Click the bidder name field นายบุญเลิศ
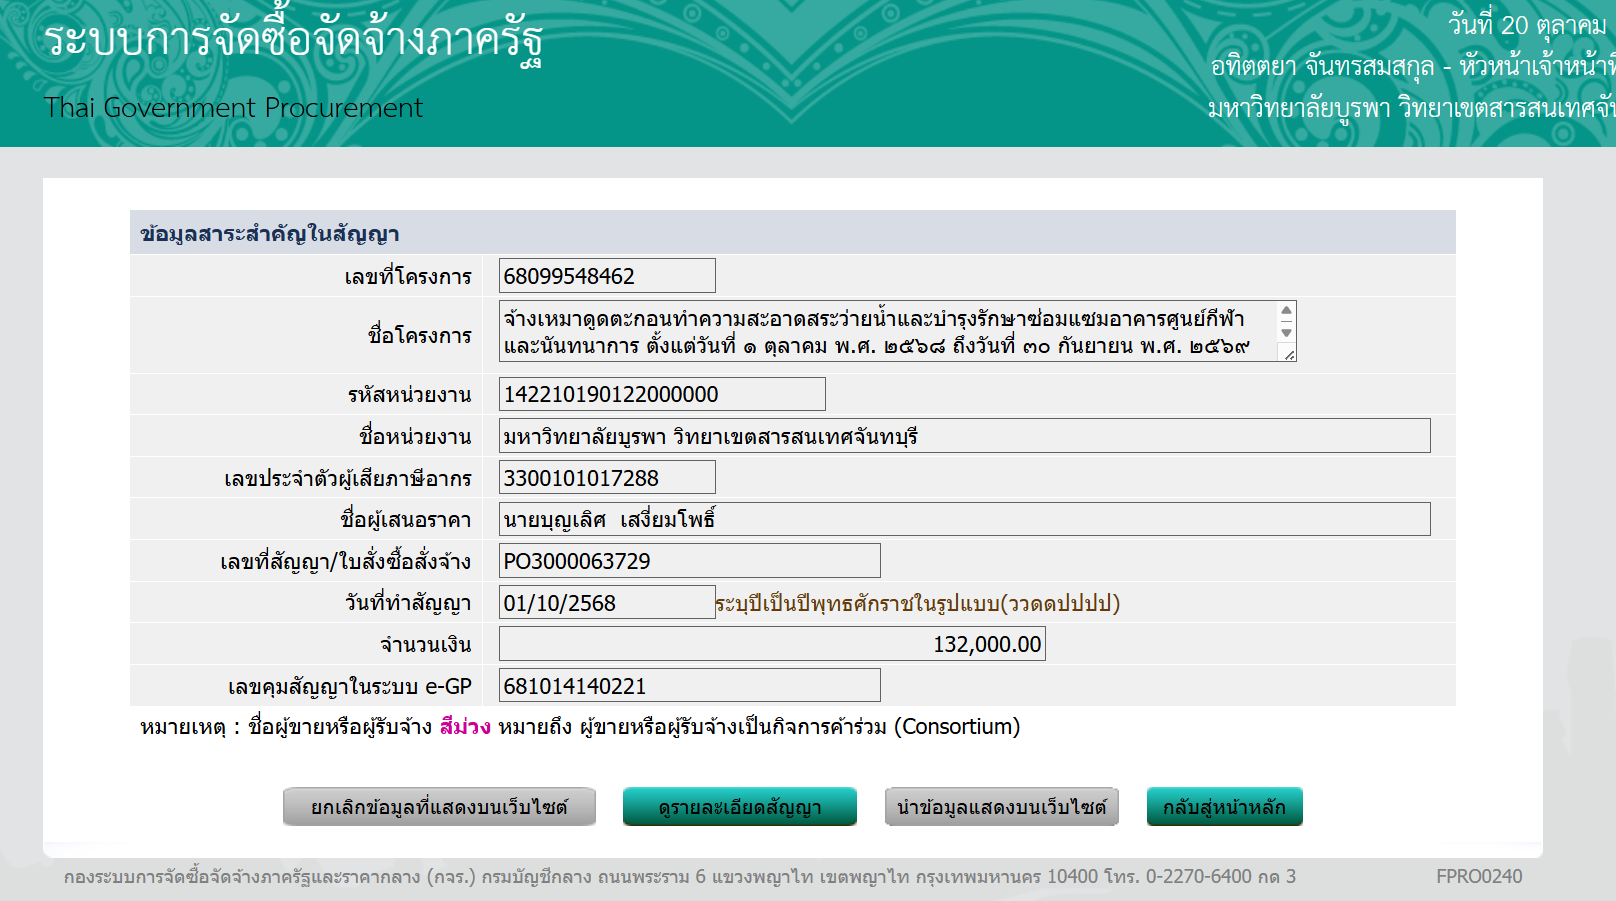Screen dimensions: 1616x901 964,520
